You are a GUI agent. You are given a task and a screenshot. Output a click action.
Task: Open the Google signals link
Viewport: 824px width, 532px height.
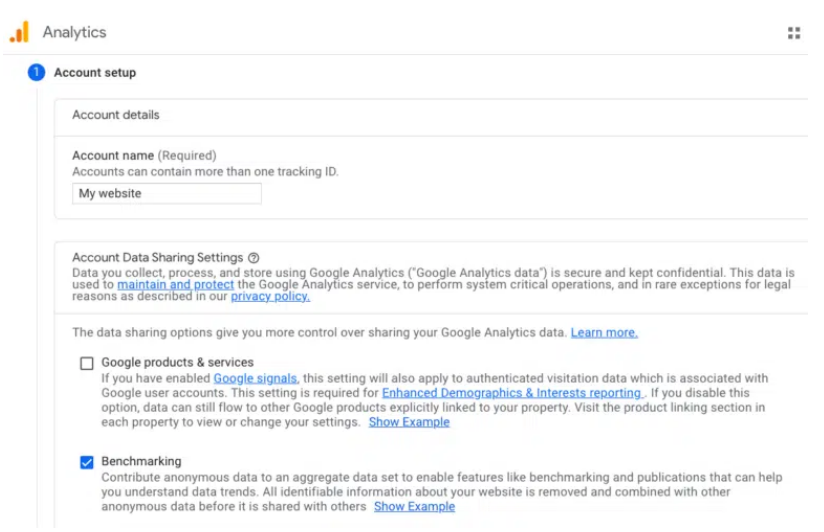(x=256, y=378)
